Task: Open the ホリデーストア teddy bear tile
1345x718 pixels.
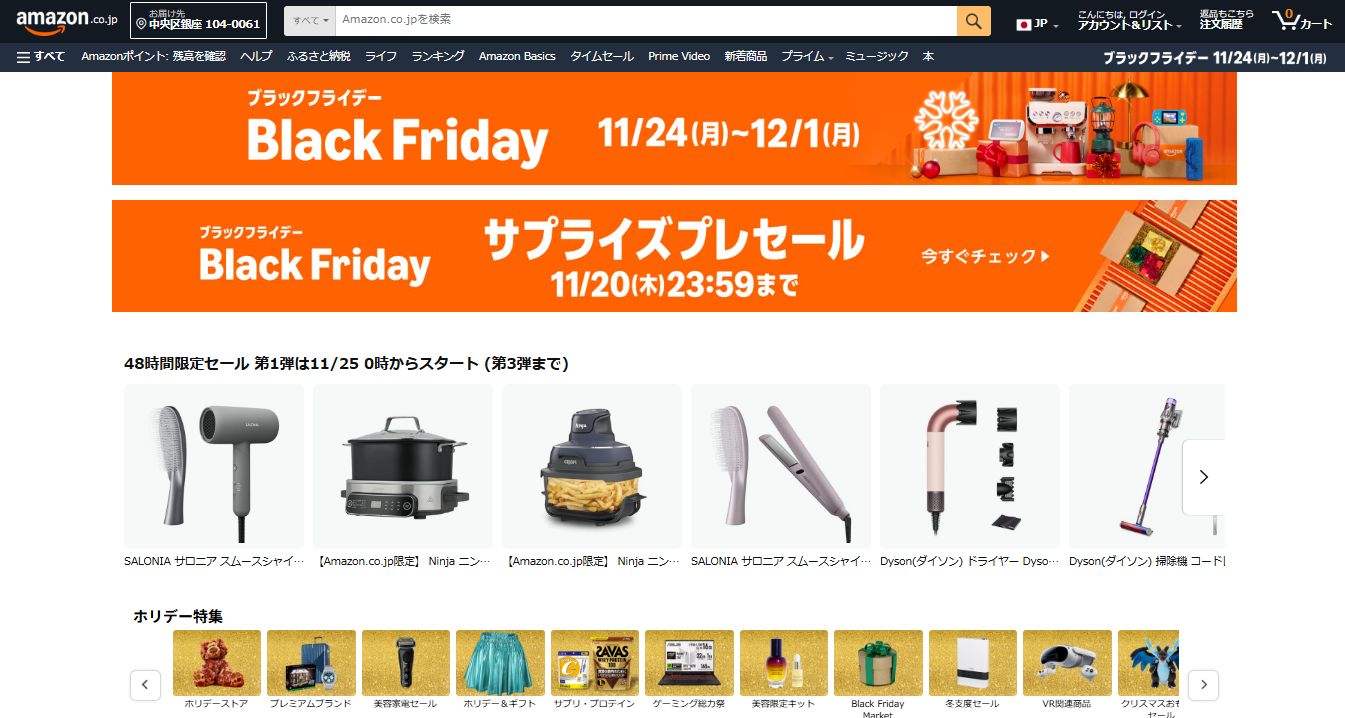Action: tap(217, 663)
